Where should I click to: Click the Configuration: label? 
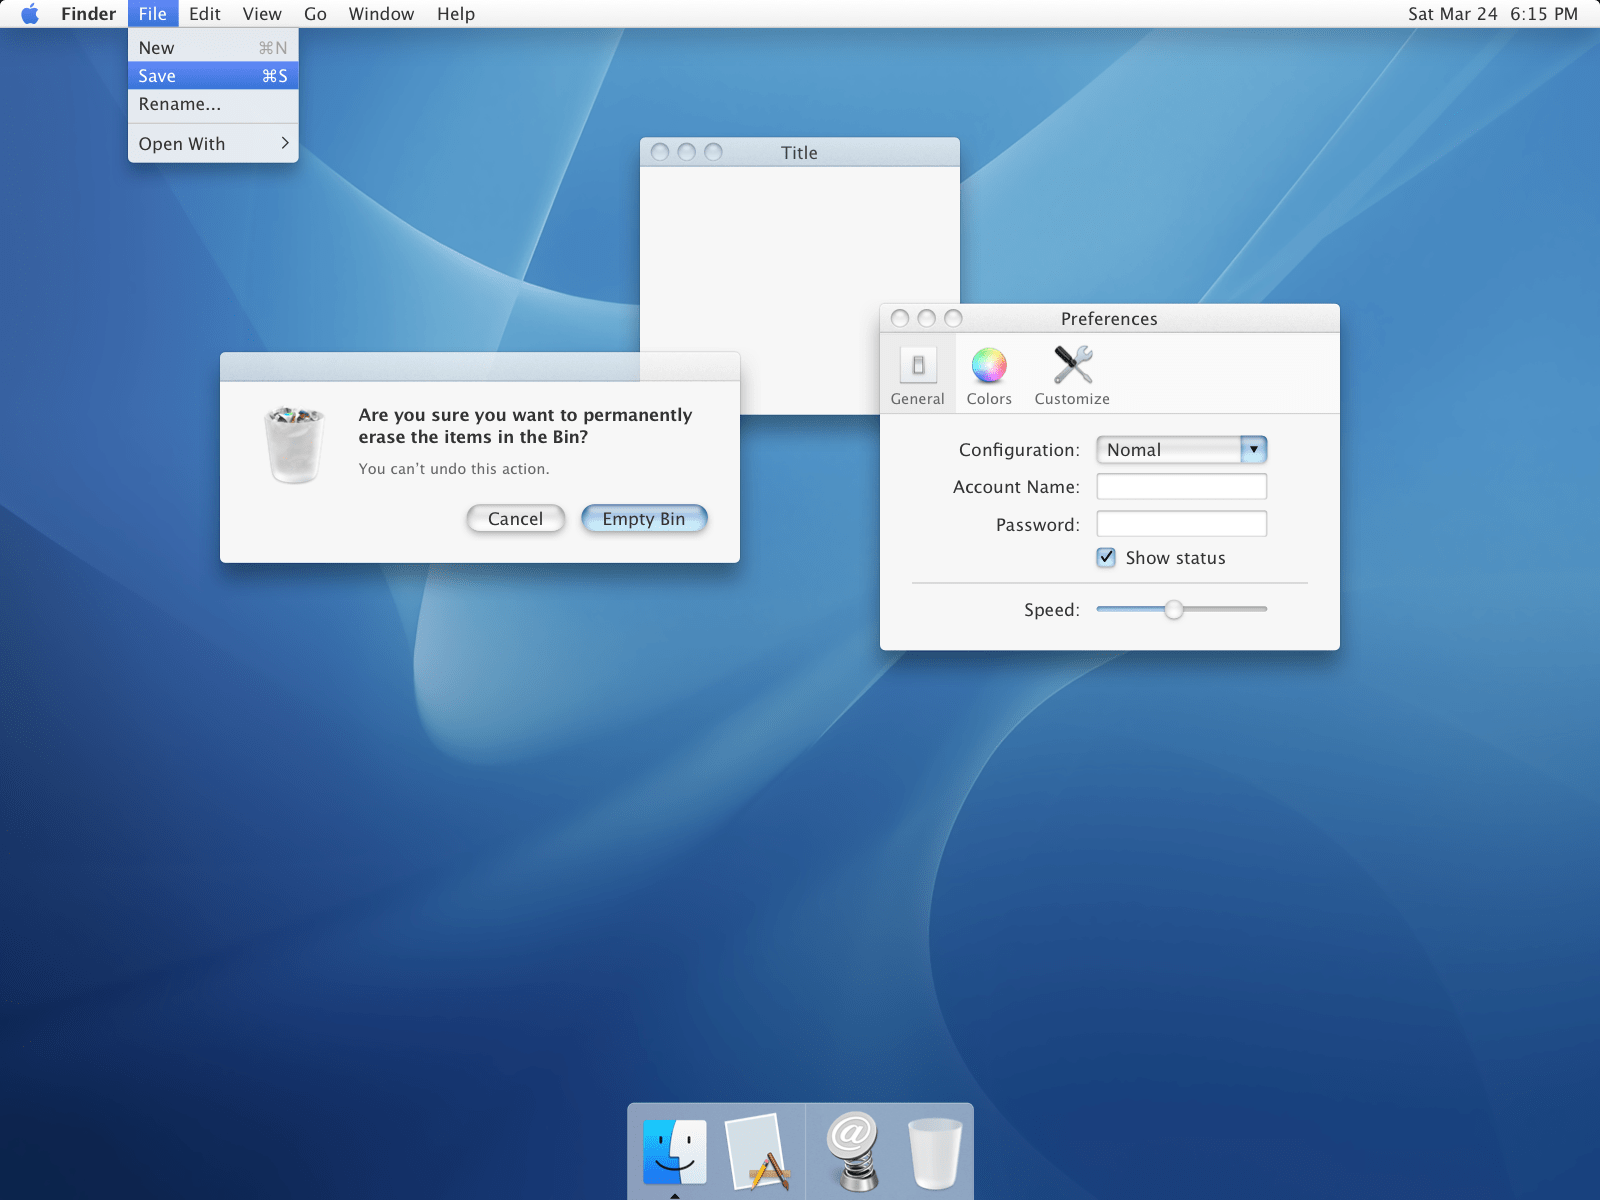tap(1019, 450)
